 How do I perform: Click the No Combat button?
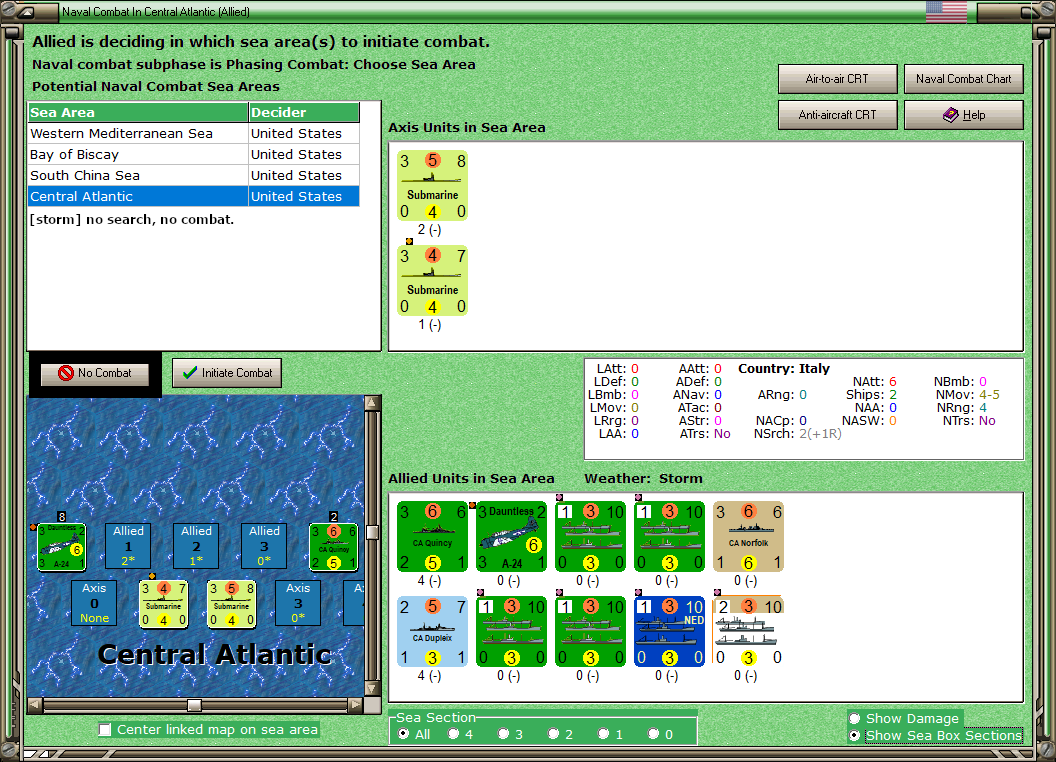click(x=95, y=373)
